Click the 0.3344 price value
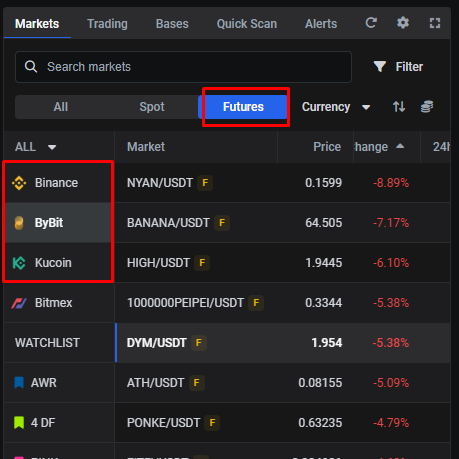This screenshot has width=459, height=459. tap(323, 303)
